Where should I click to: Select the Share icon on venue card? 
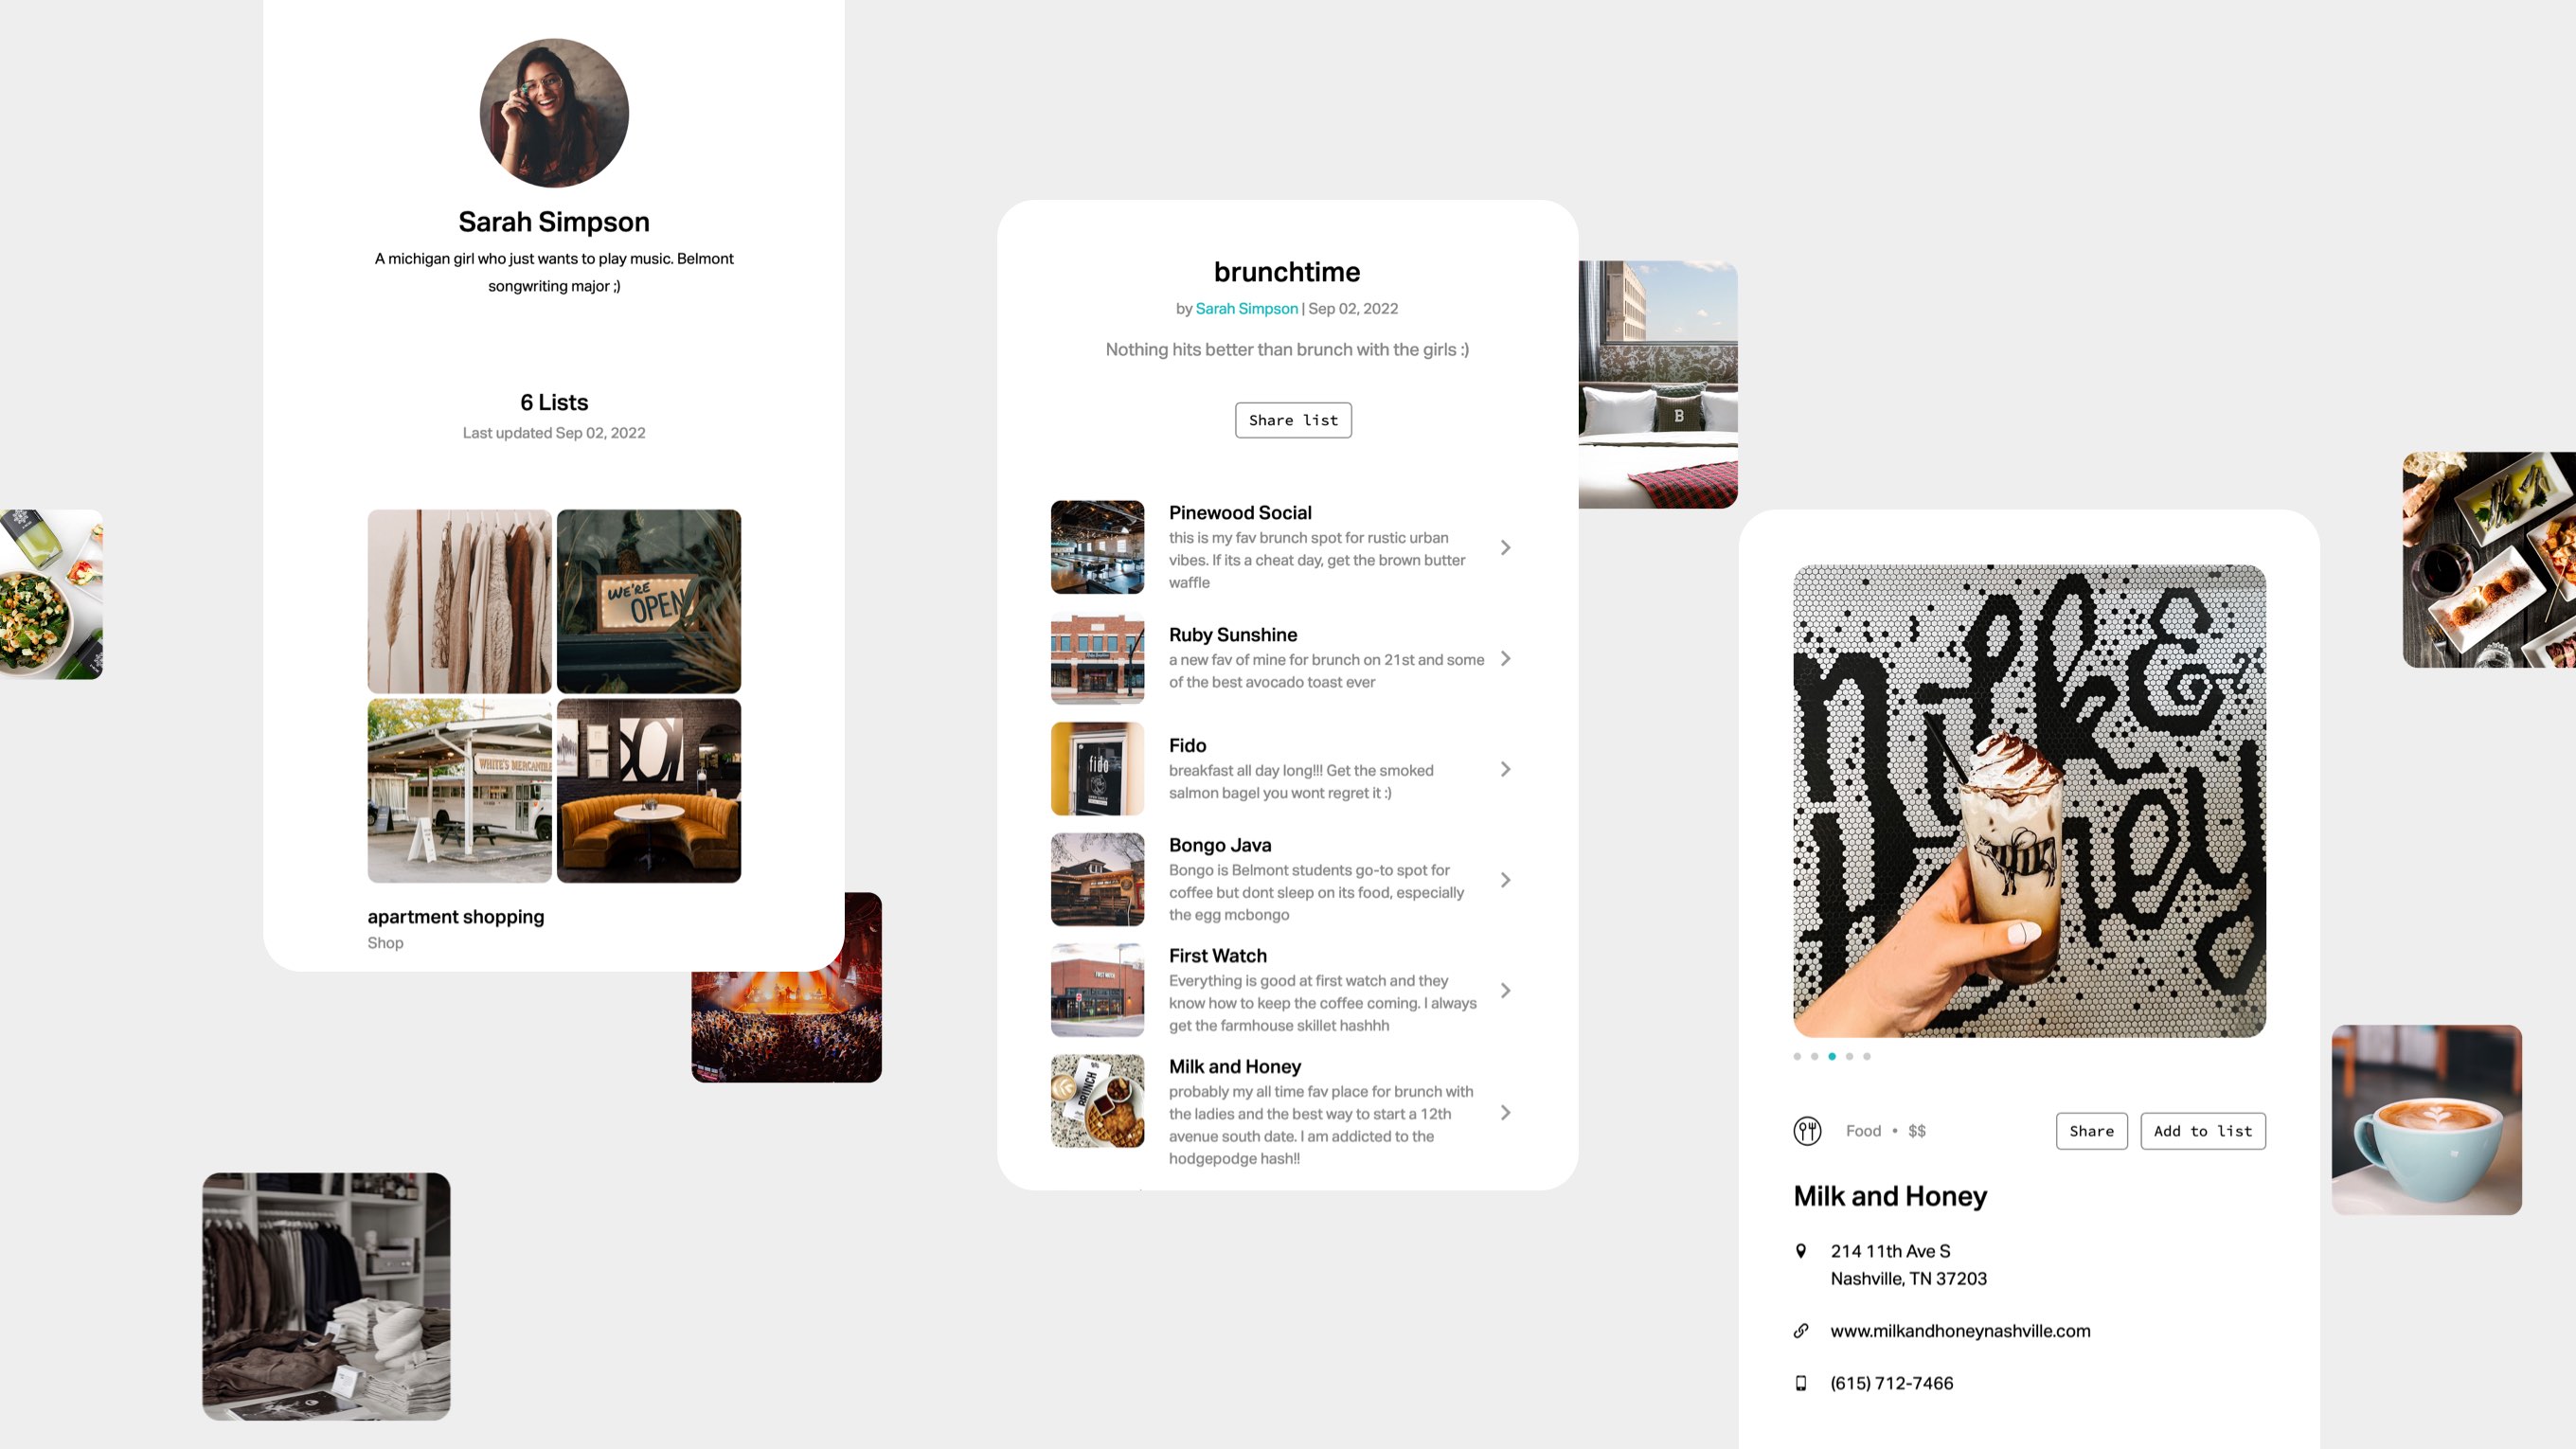point(2089,1131)
